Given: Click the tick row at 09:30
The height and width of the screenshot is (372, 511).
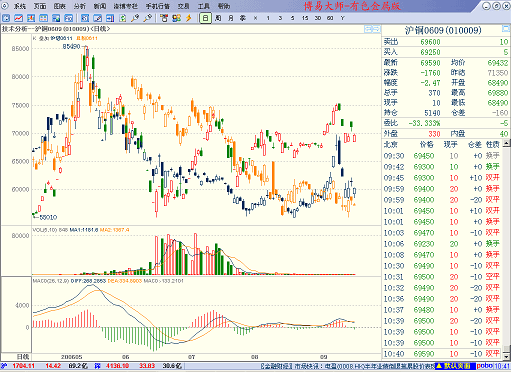Looking at the screenshot, I should [x=442, y=156].
